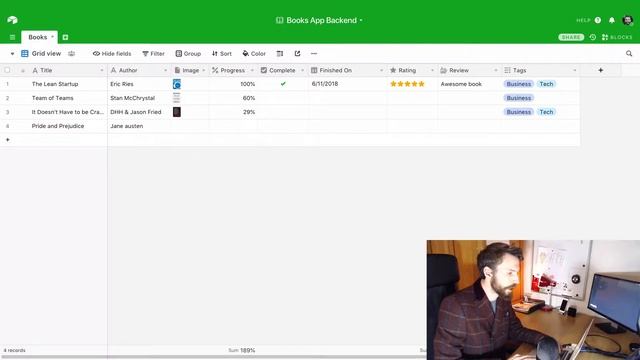Select the Pride and Prejudice title cell
The height and width of the screenshot is (360, 640).
click(x=58, y=126)
